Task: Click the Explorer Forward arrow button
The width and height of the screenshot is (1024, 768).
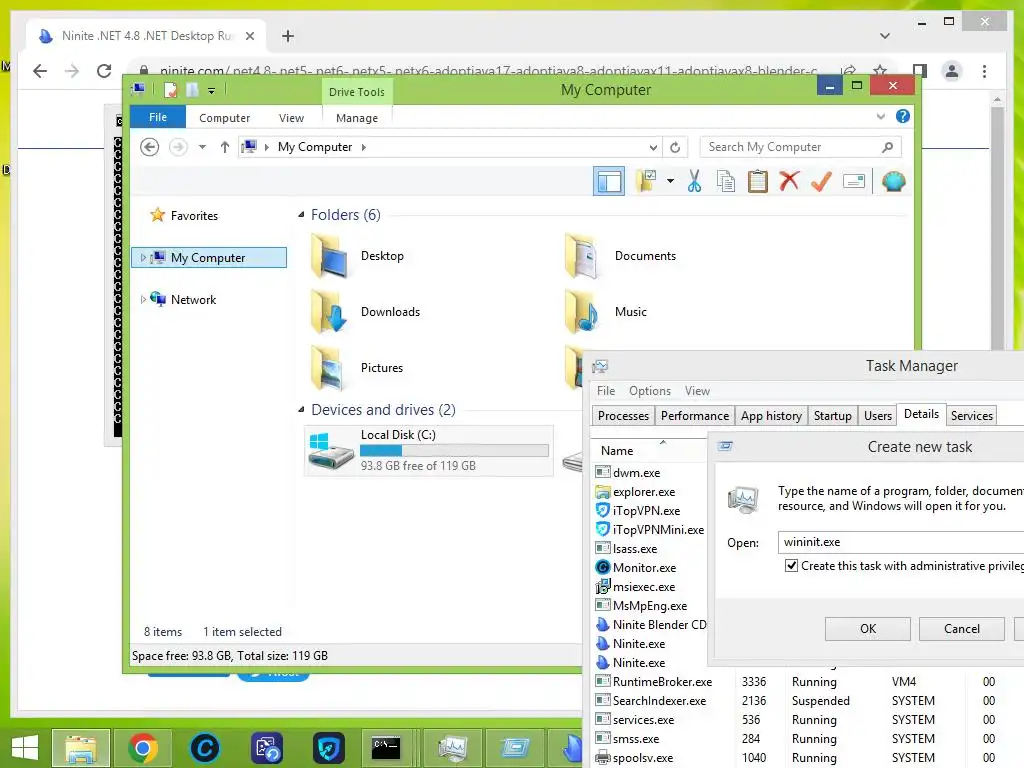Action: [x=178, y=147]
